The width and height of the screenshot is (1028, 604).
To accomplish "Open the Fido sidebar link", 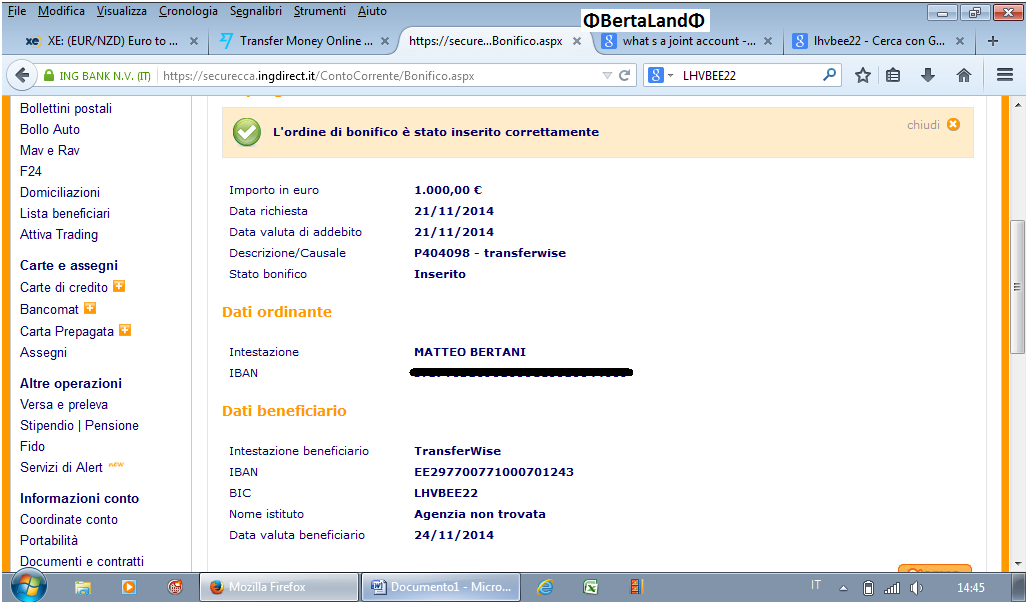I will (x=32, y=446).
